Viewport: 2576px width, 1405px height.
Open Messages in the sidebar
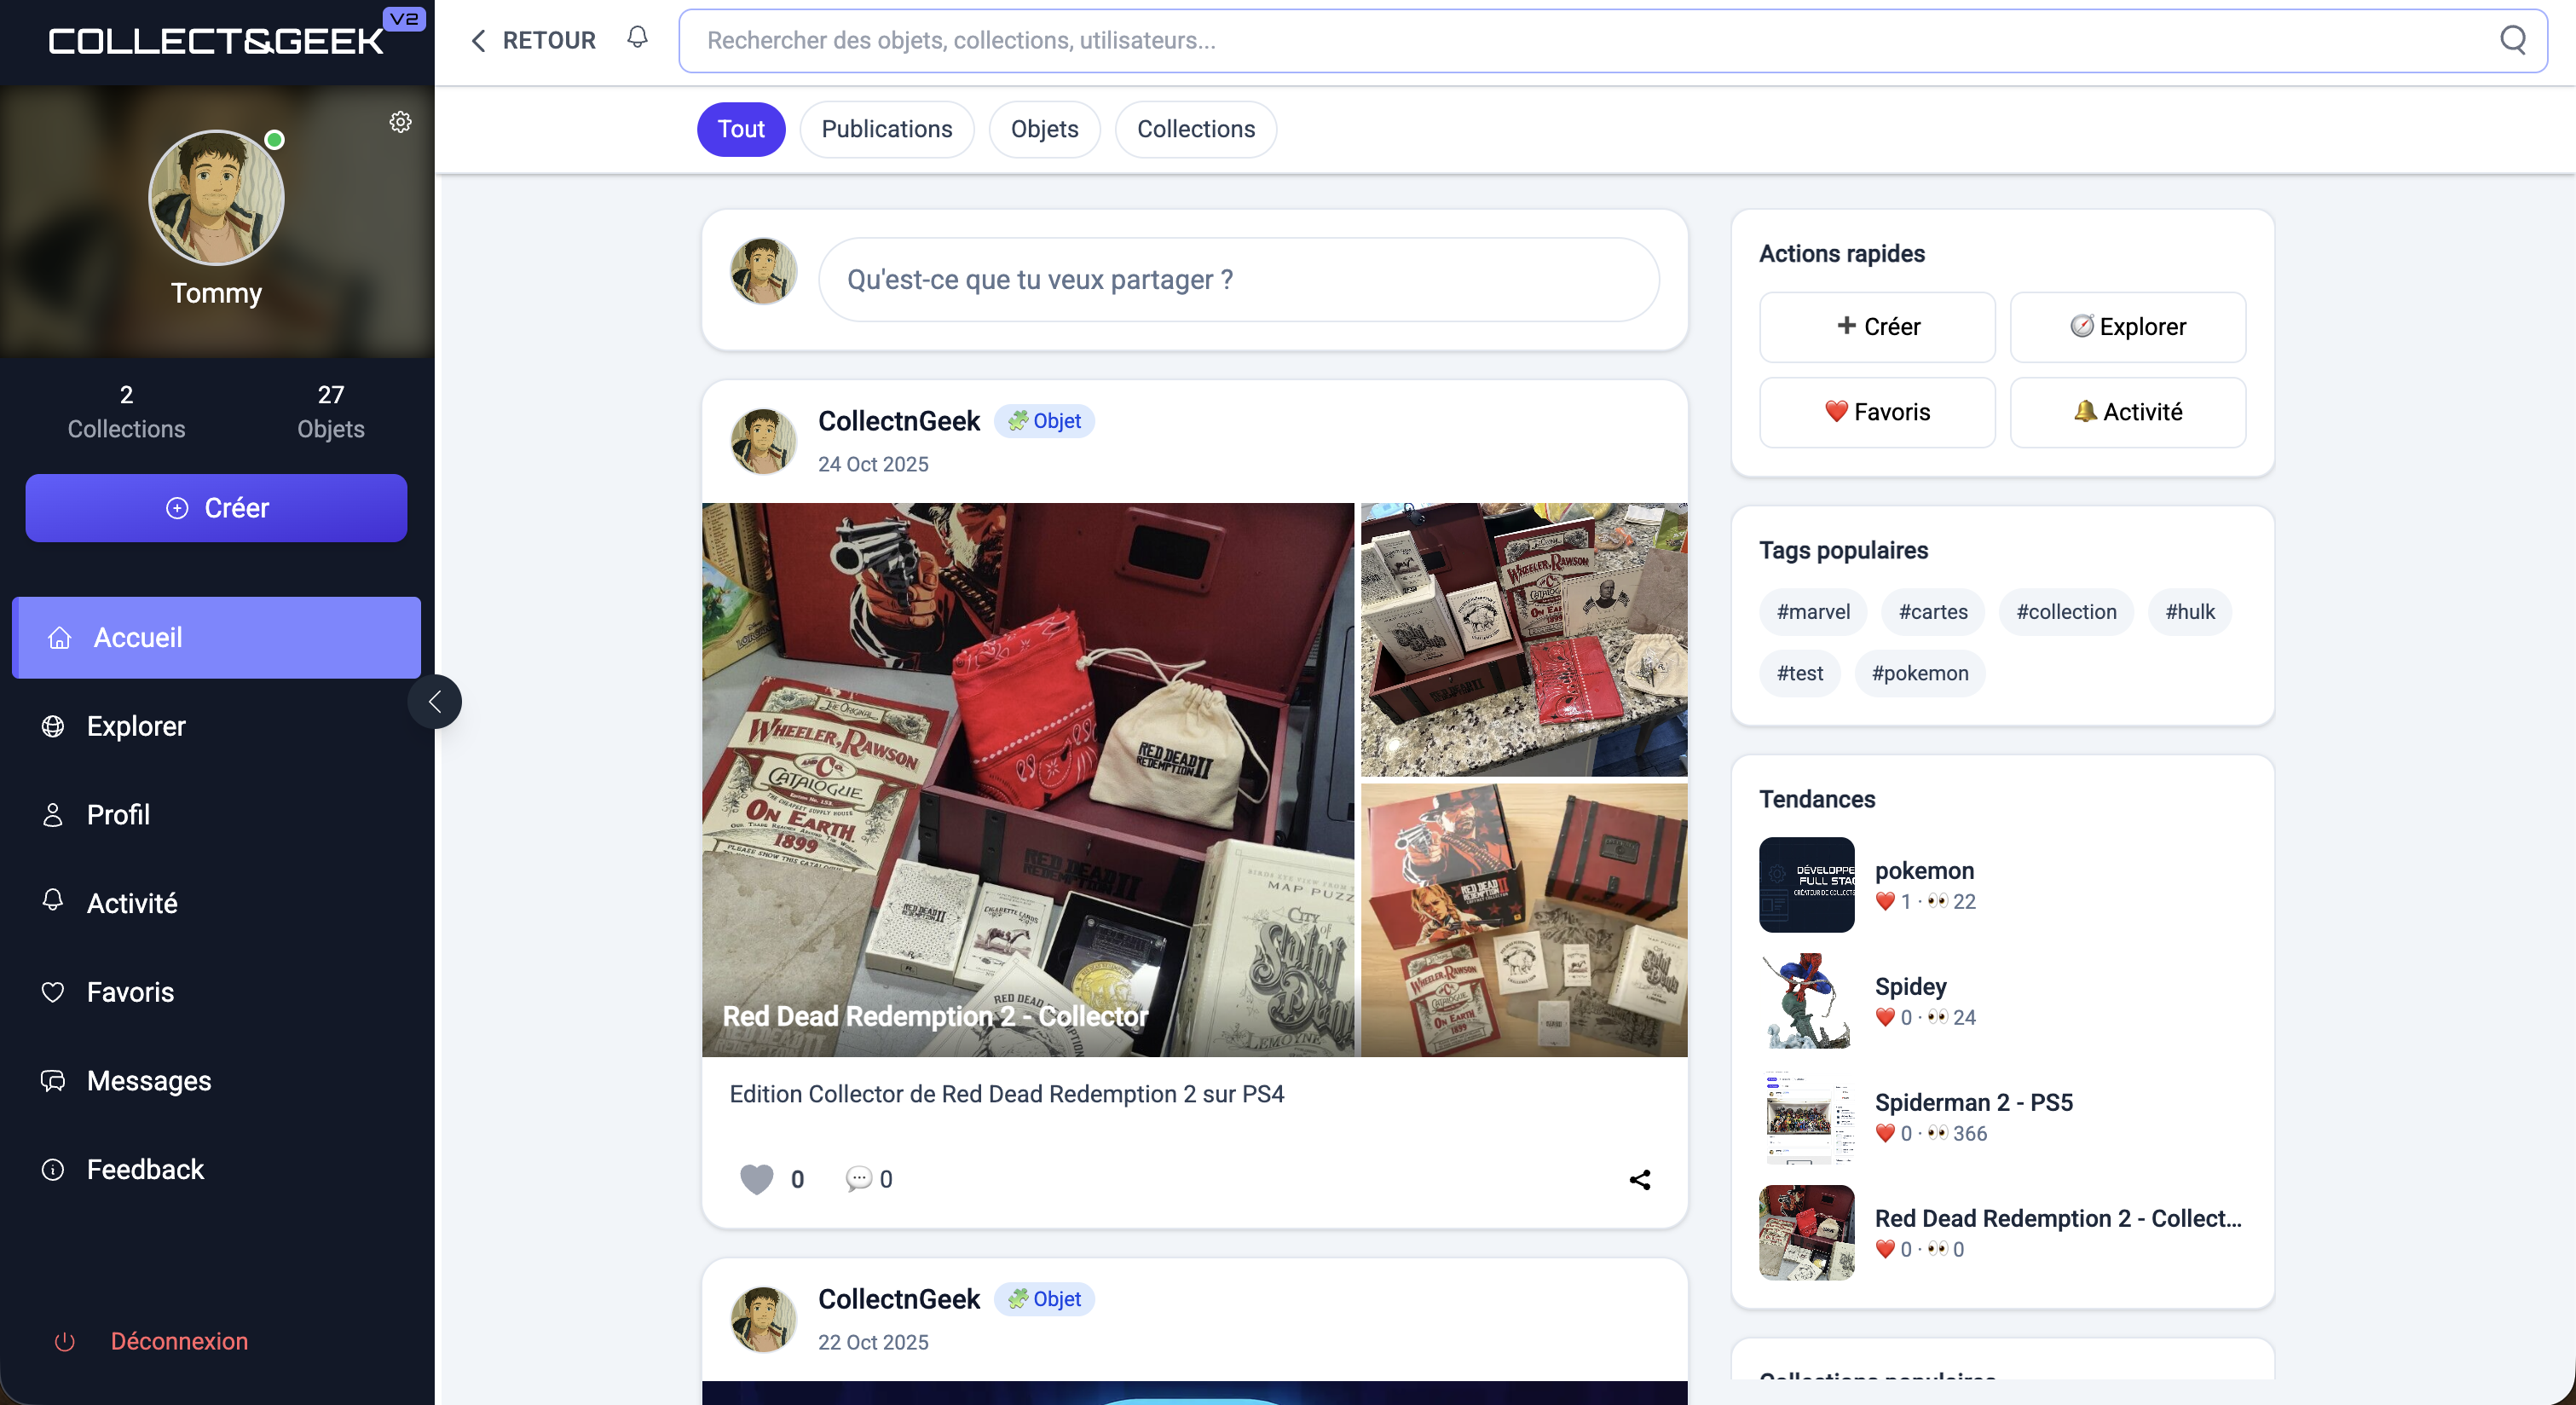(x=148, y=1080)
